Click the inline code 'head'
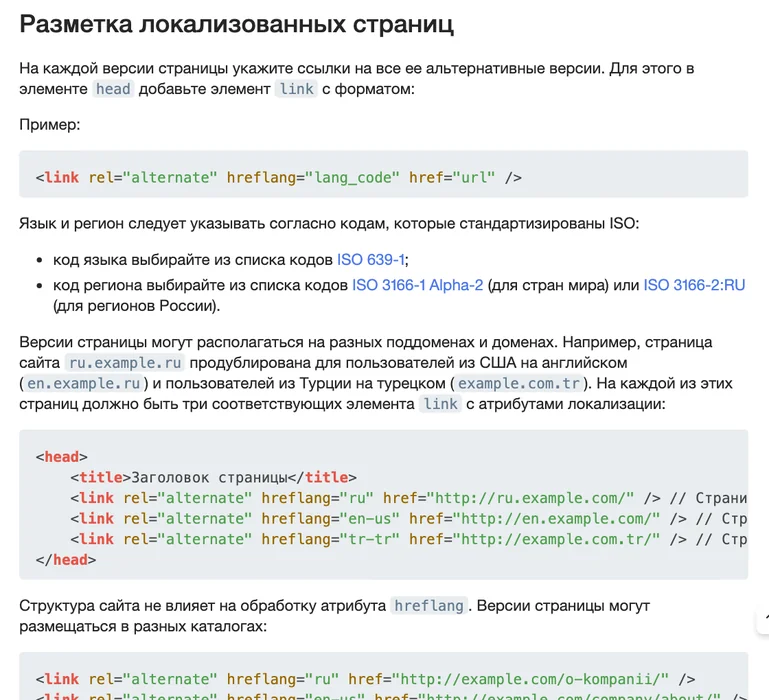The height and width of the screenshot is (700, 769). [113, 89]
